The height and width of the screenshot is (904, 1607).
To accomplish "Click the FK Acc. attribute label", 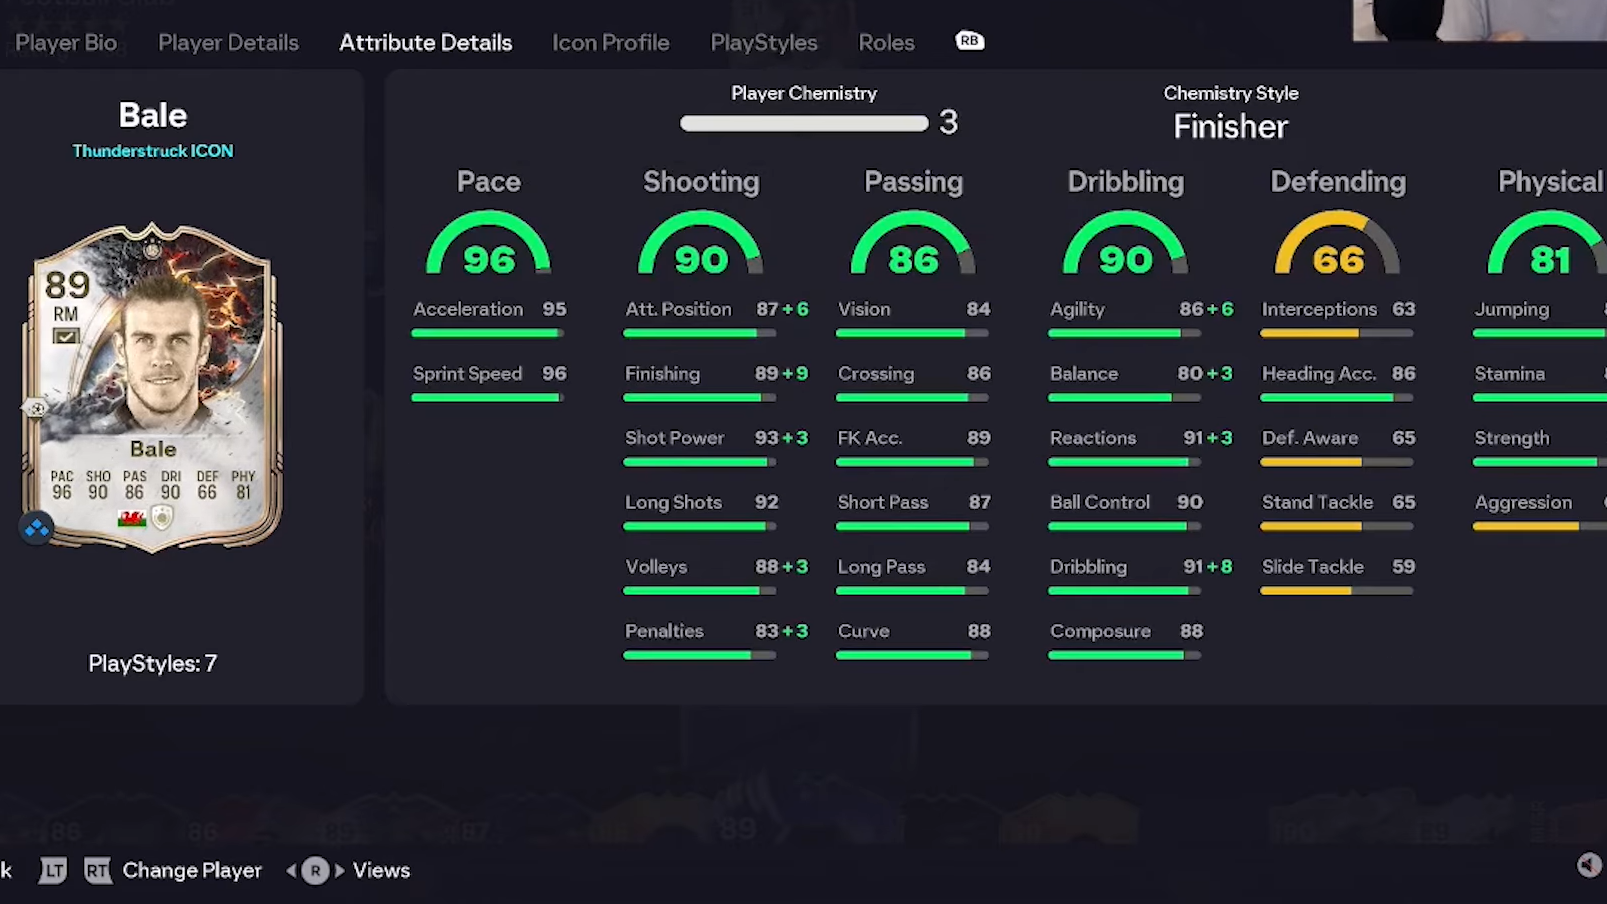I will tap(870, 438).
